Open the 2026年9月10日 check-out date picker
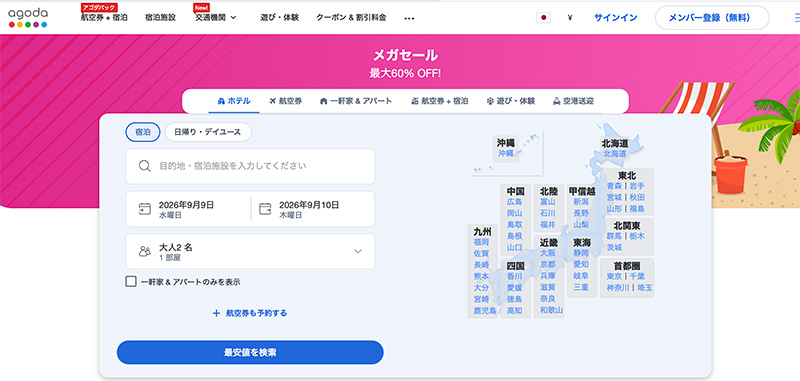This screenshot has height=381, width=800. coord(313,209)
